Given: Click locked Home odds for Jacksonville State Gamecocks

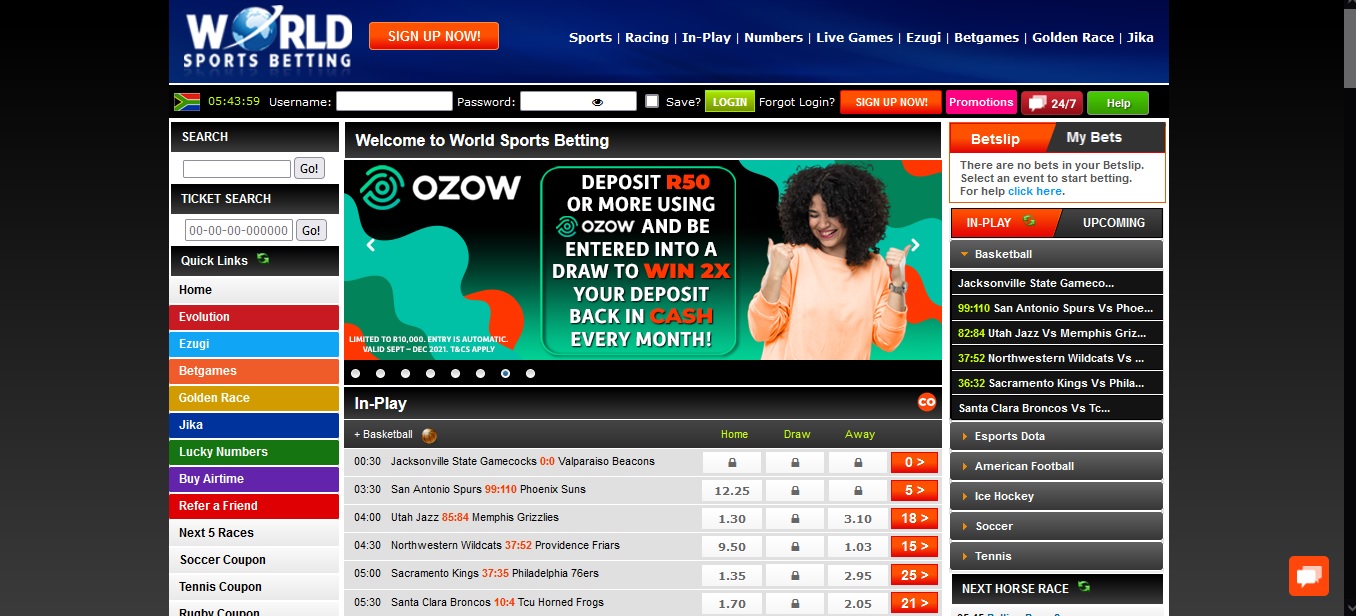Looking at the screenshot, I should tap(732, 463).
